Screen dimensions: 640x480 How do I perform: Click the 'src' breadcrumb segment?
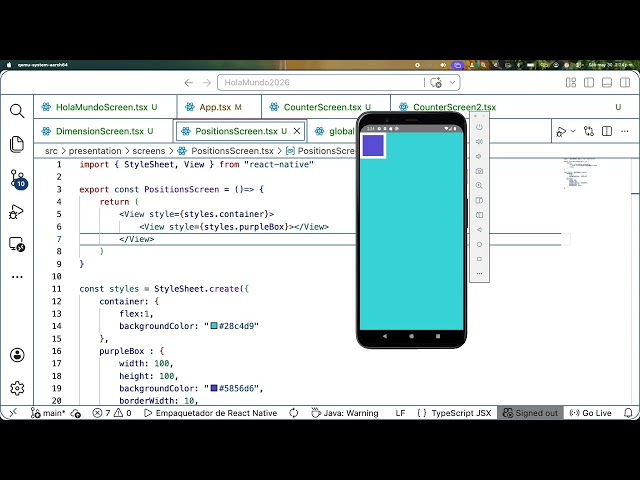click(51, 151)
